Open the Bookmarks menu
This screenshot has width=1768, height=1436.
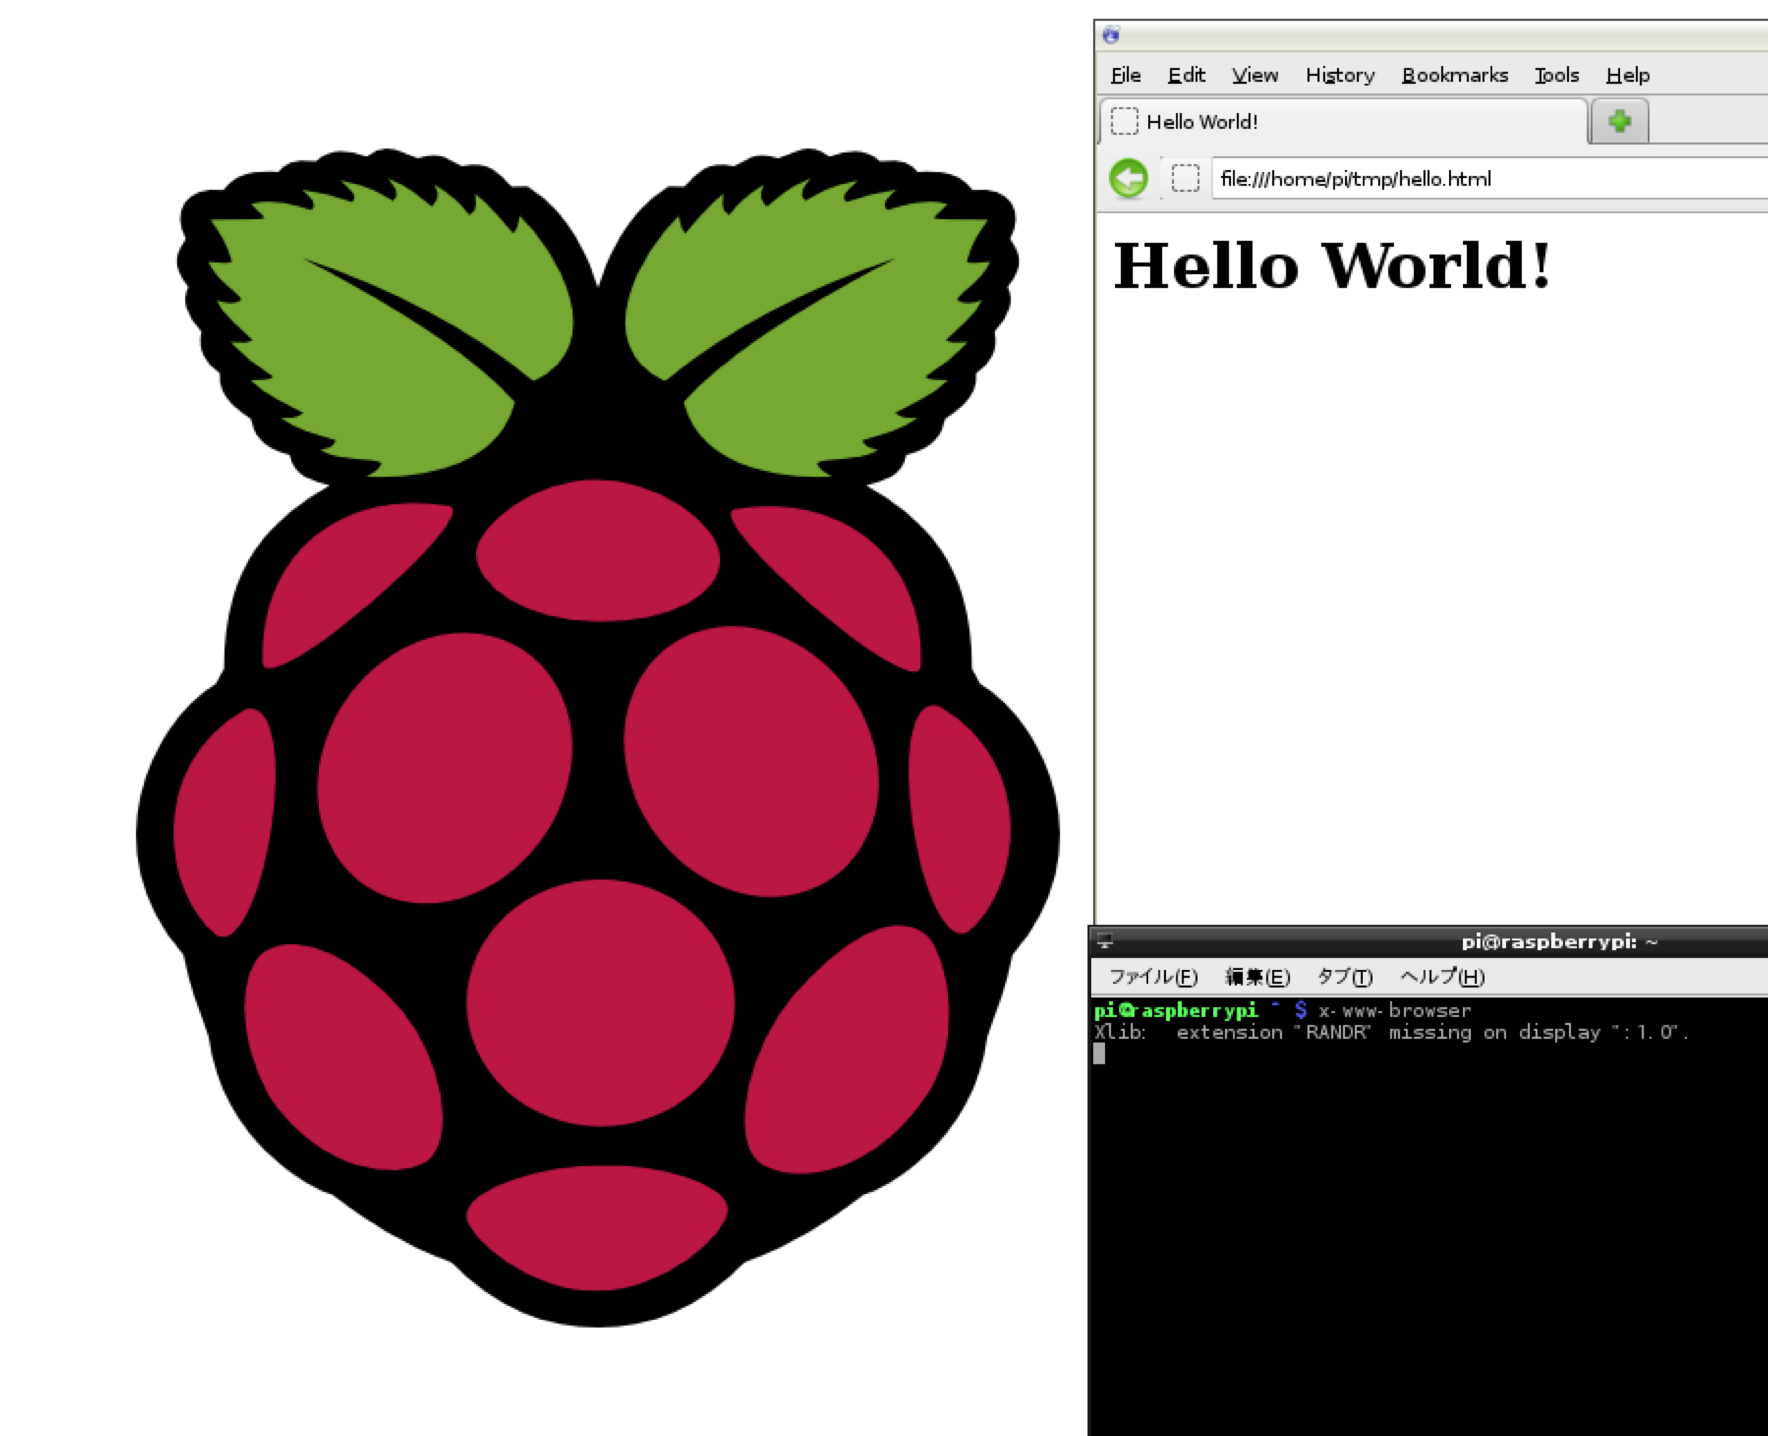click(x=1455, y=75)
